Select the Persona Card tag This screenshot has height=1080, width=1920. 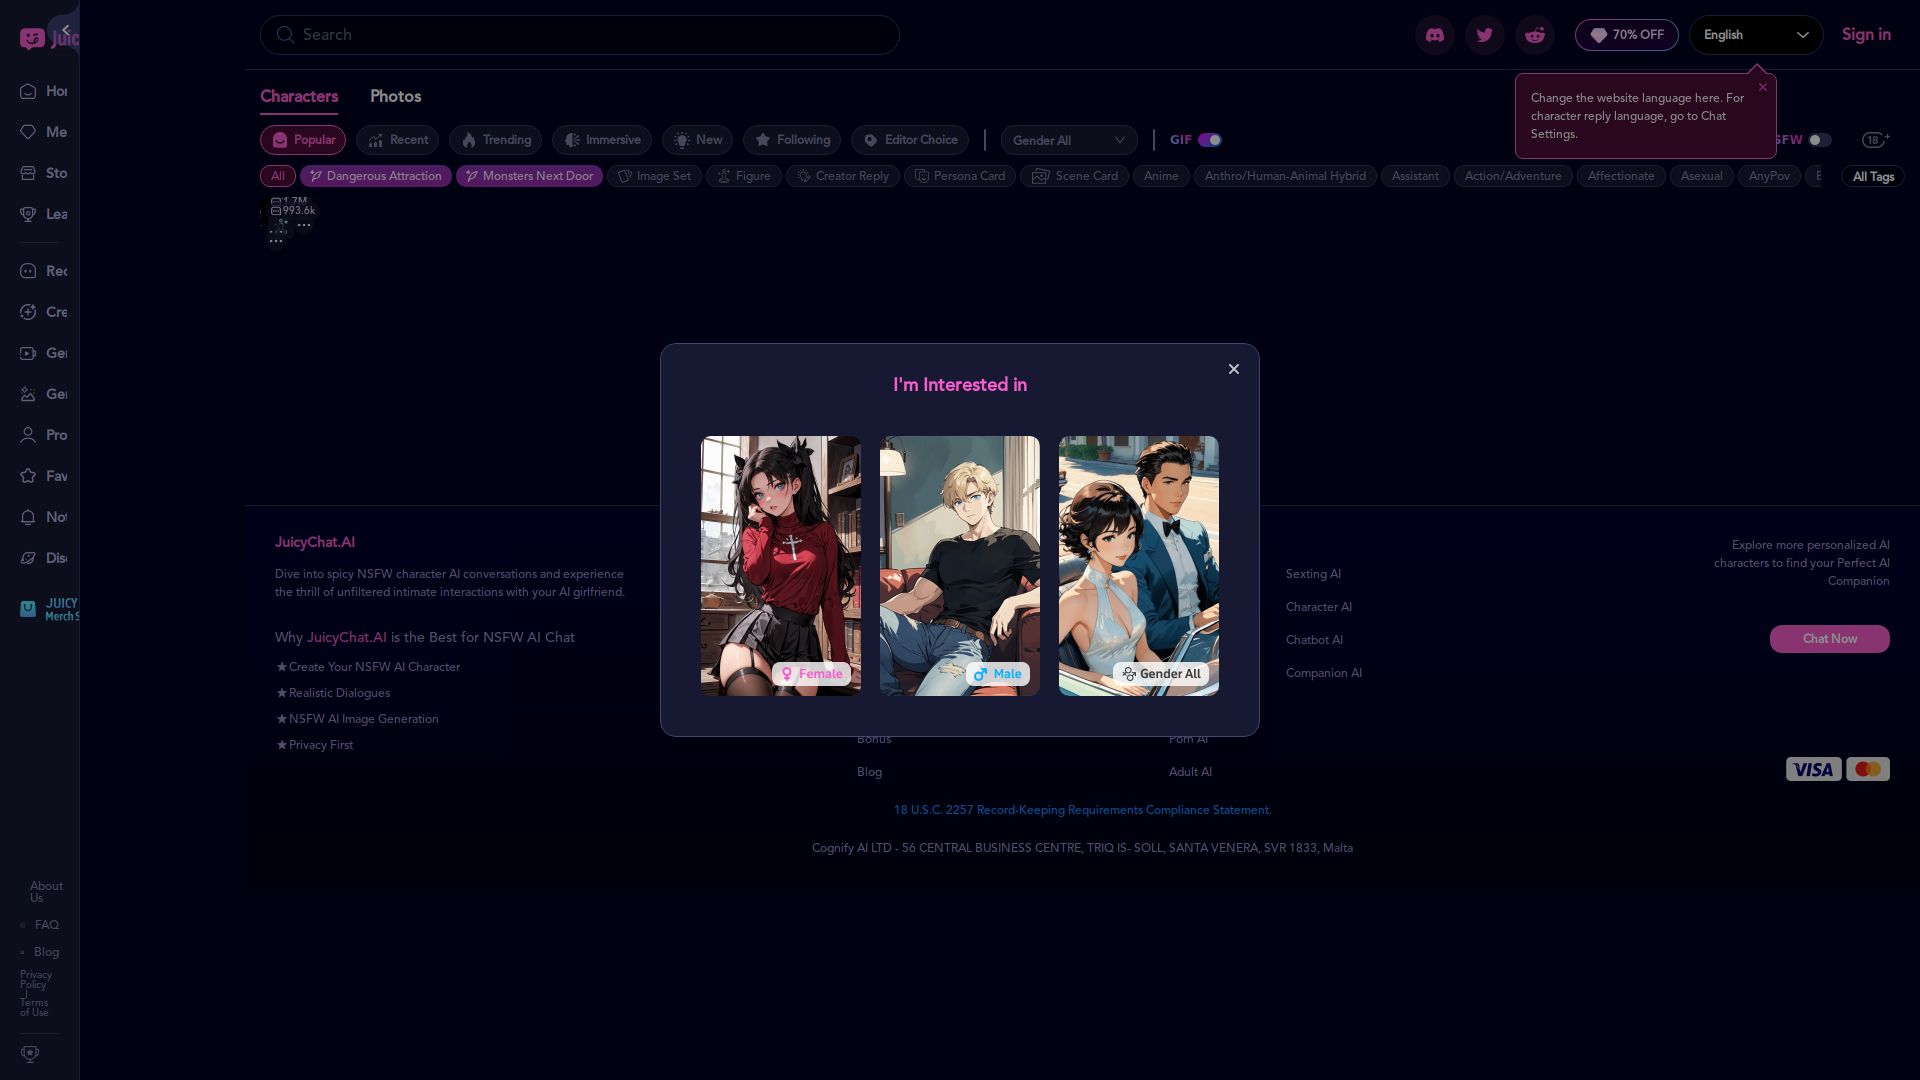point(960,176)
